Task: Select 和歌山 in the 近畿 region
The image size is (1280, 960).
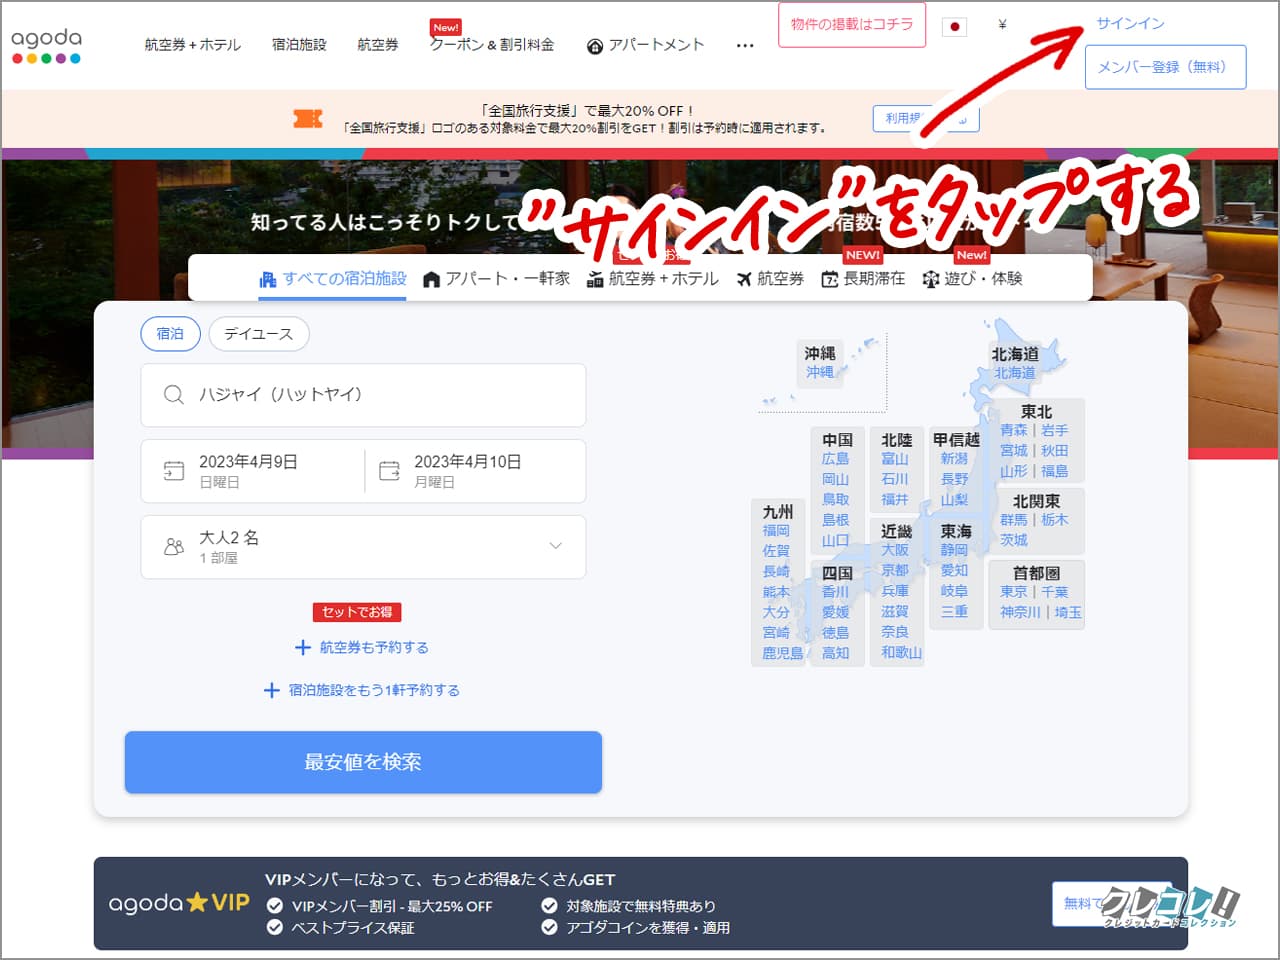Action: point(902,652)
